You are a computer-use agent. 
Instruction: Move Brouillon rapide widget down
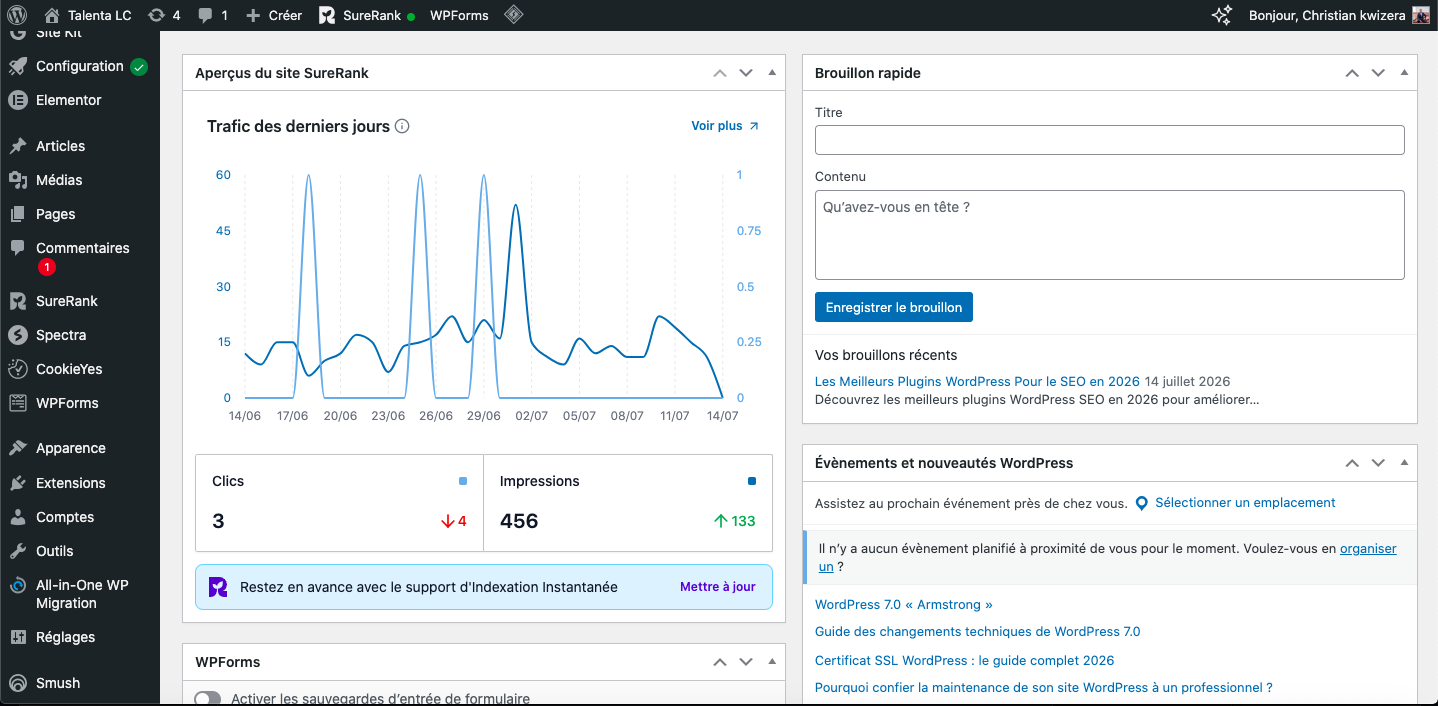click(1378, 73)
